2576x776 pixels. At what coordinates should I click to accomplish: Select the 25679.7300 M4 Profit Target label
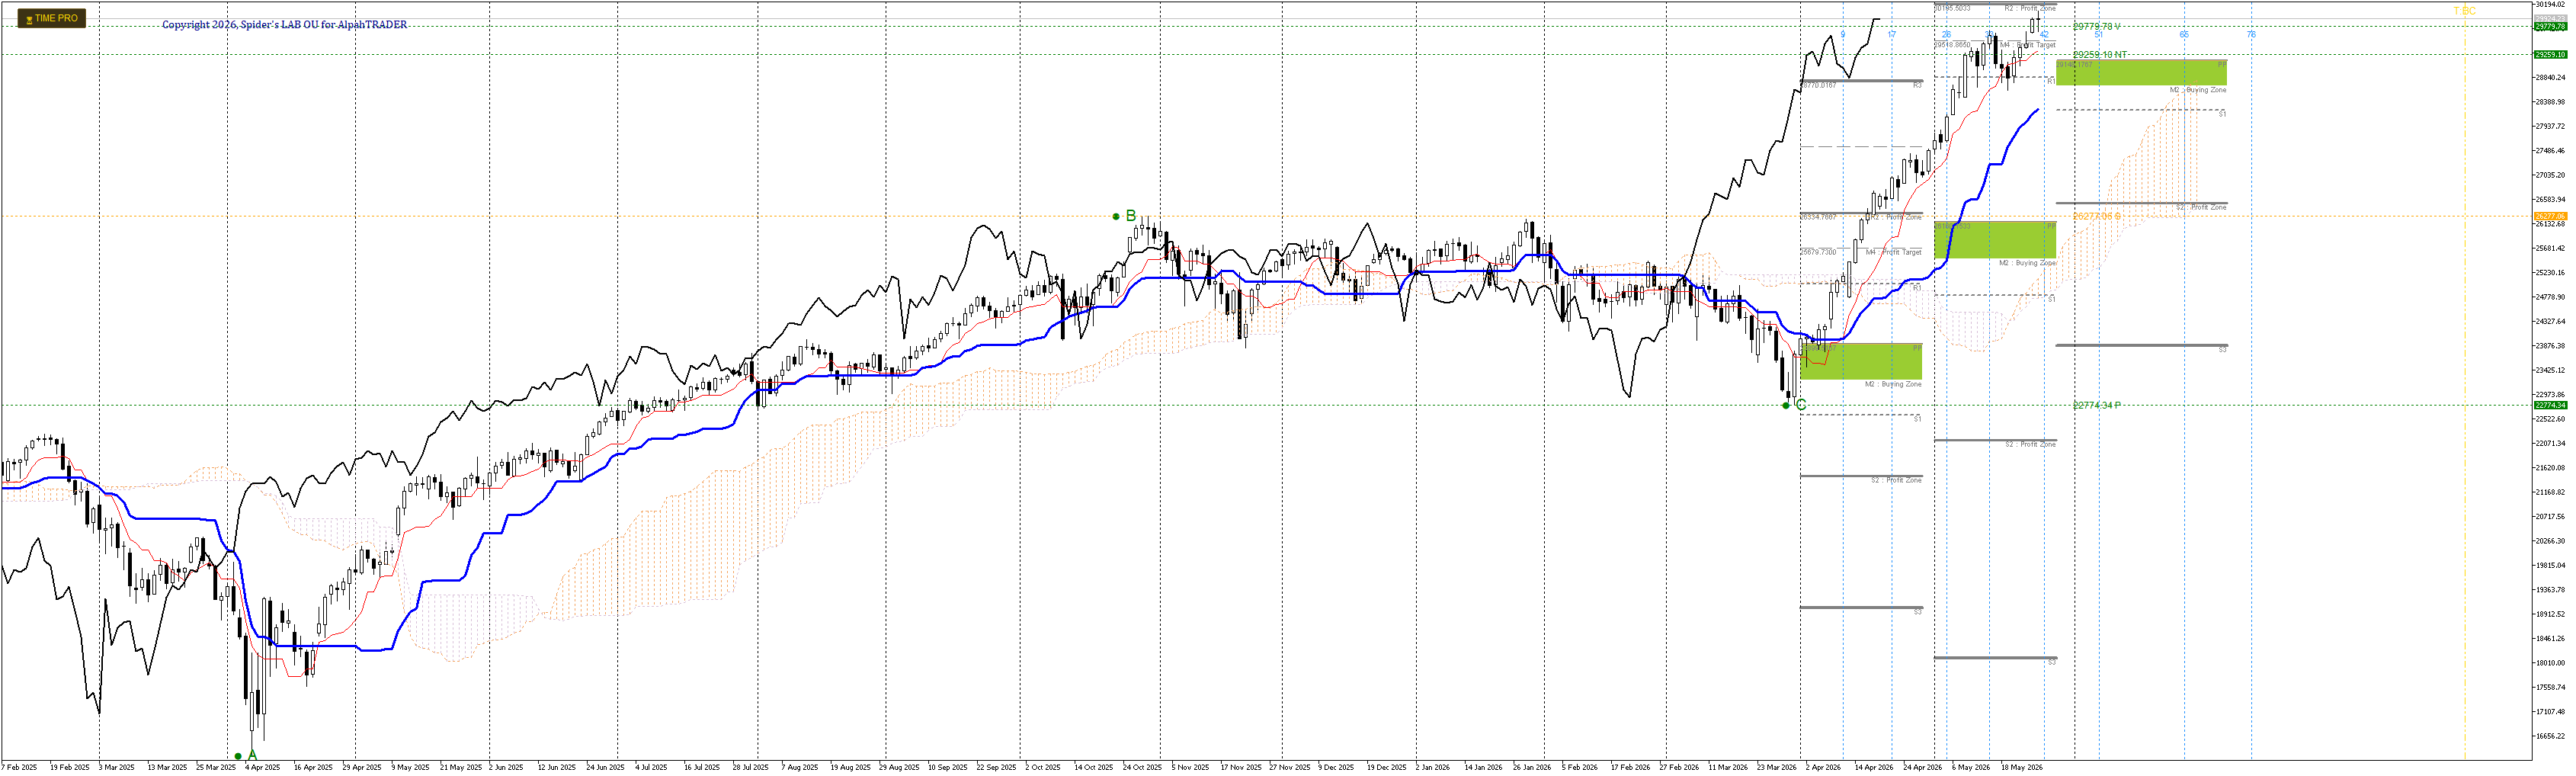coord(1862,252)
